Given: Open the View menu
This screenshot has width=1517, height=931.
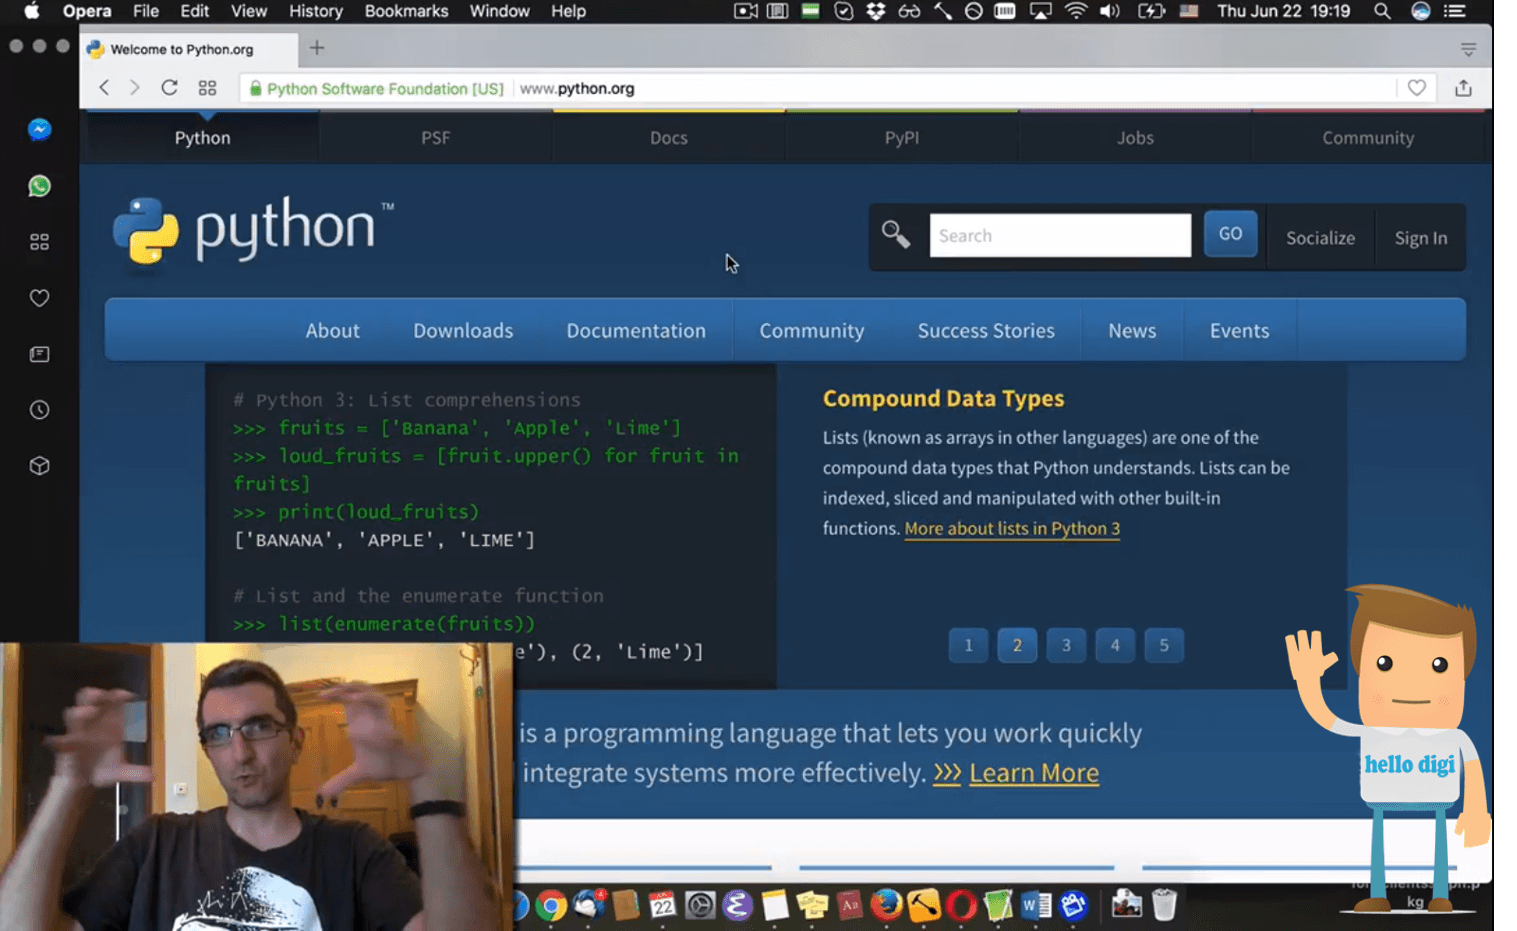Looking at the screenshot, I should [x=249, y=11].
